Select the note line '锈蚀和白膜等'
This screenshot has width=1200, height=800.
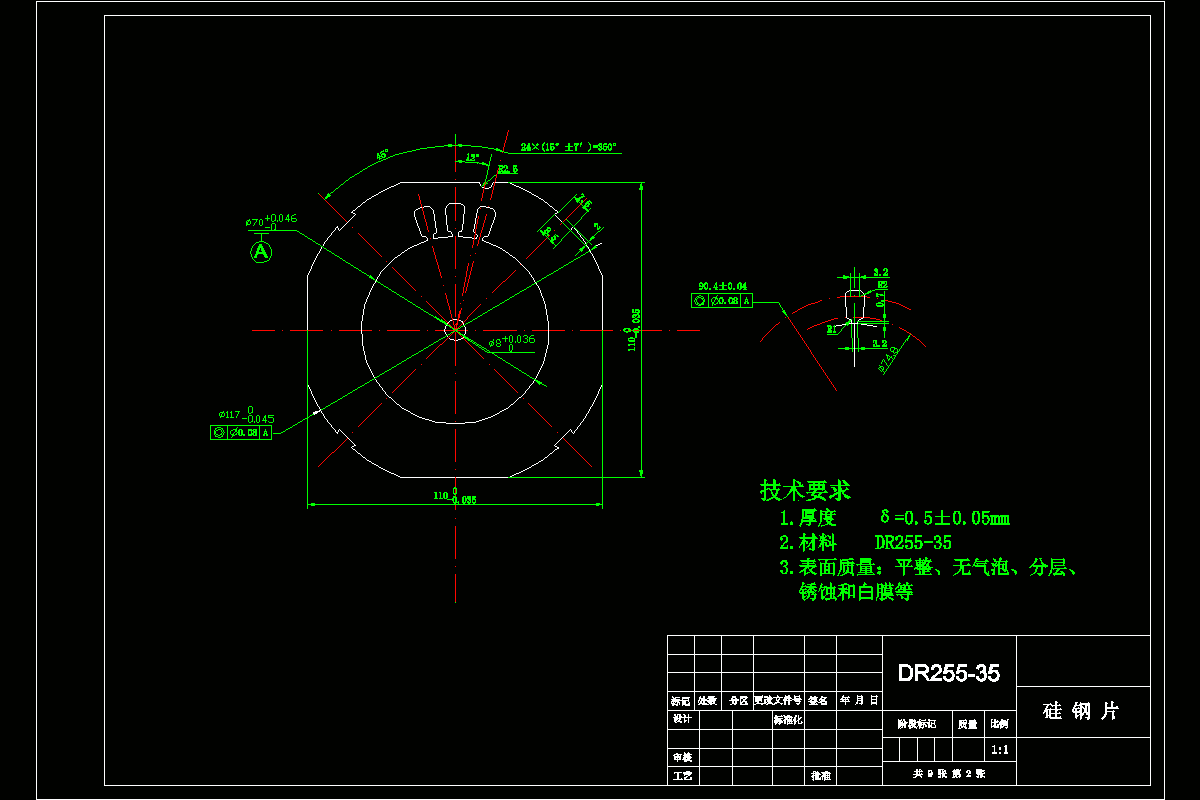point(856,592)
